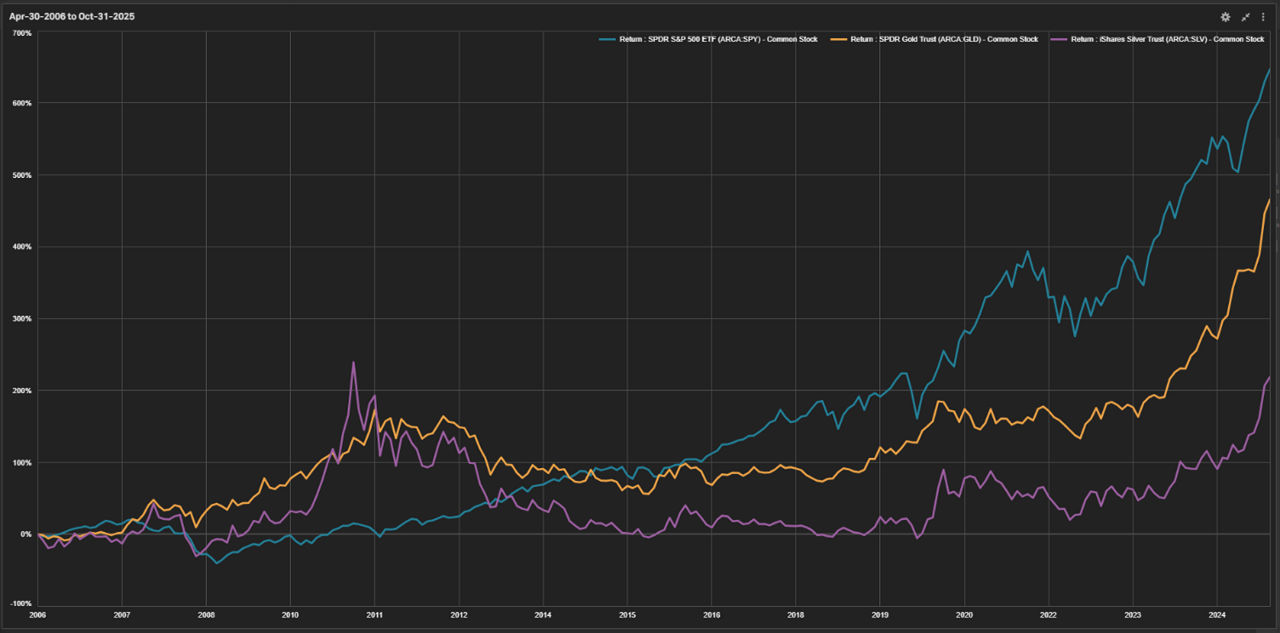Click the 0% y-axis label
This screenshot has height=633, width=1280.
click(26, 534)
